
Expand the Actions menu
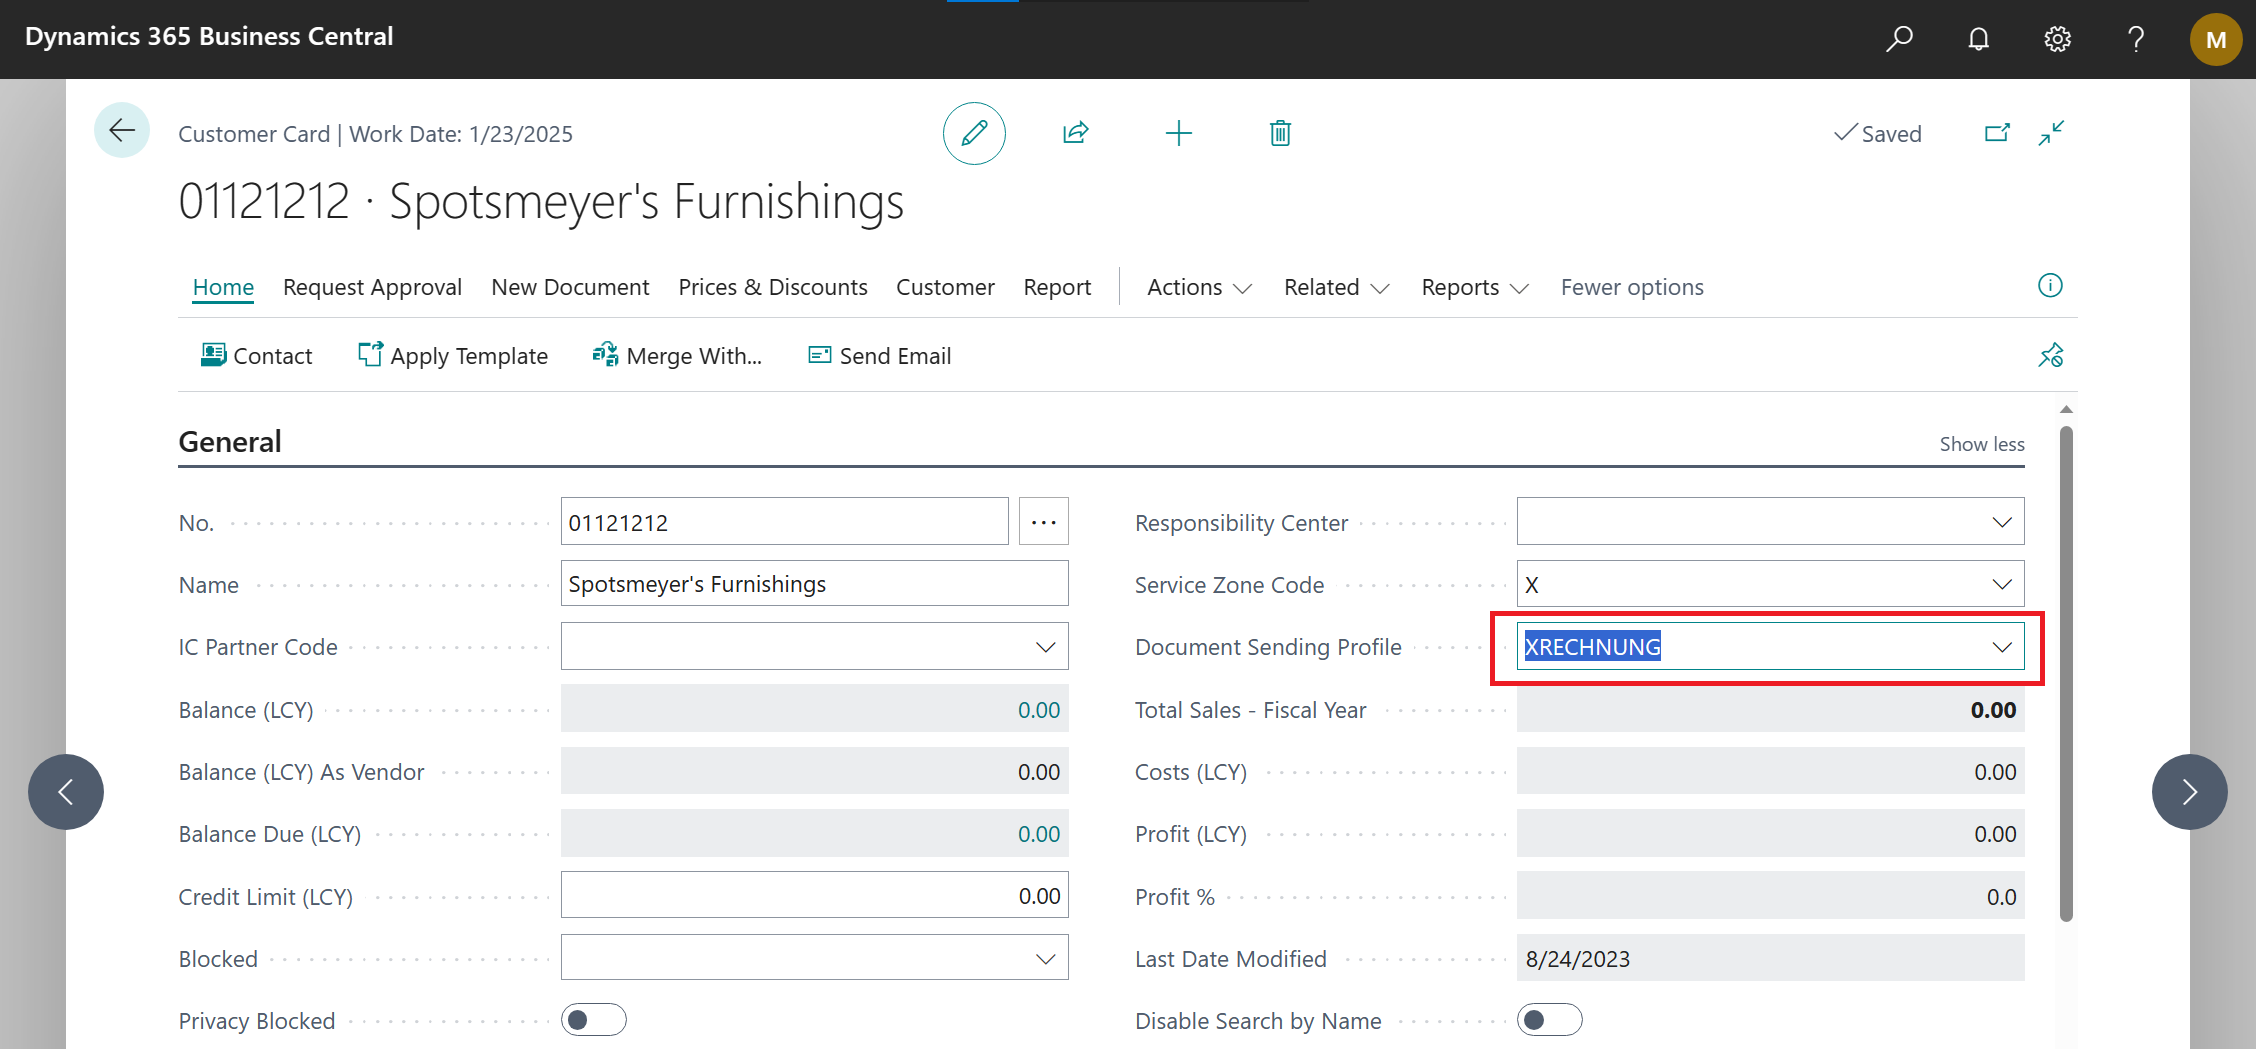coord(1199,287)
